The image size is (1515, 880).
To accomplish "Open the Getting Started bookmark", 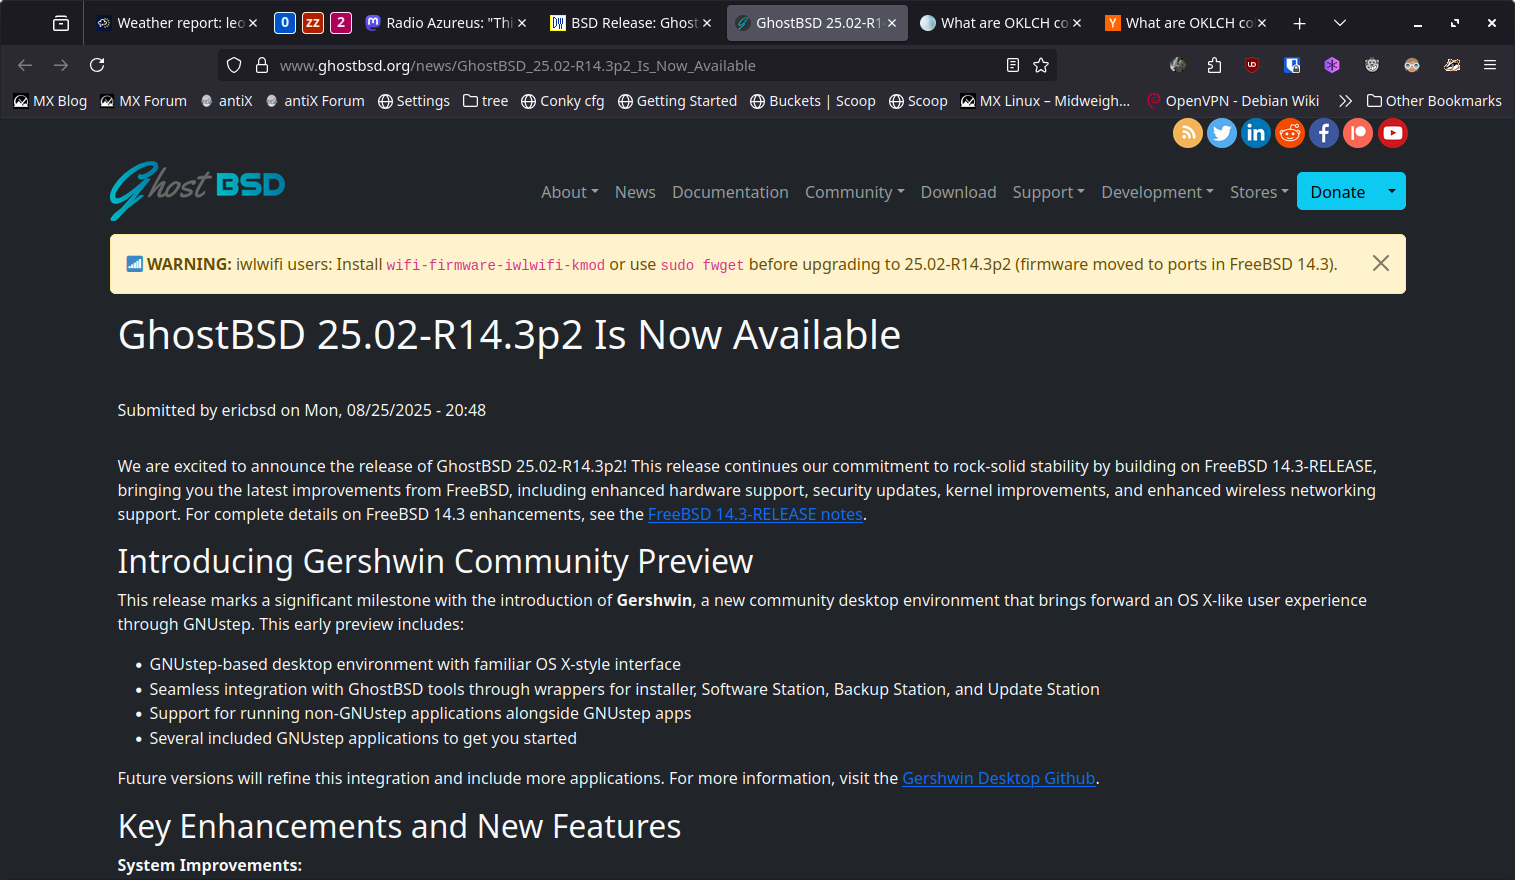I will click(677, 101).
